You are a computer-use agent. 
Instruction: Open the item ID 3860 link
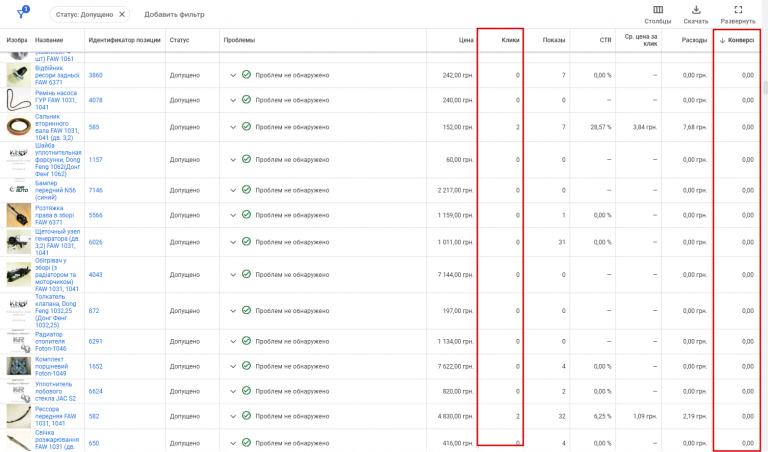96,75
